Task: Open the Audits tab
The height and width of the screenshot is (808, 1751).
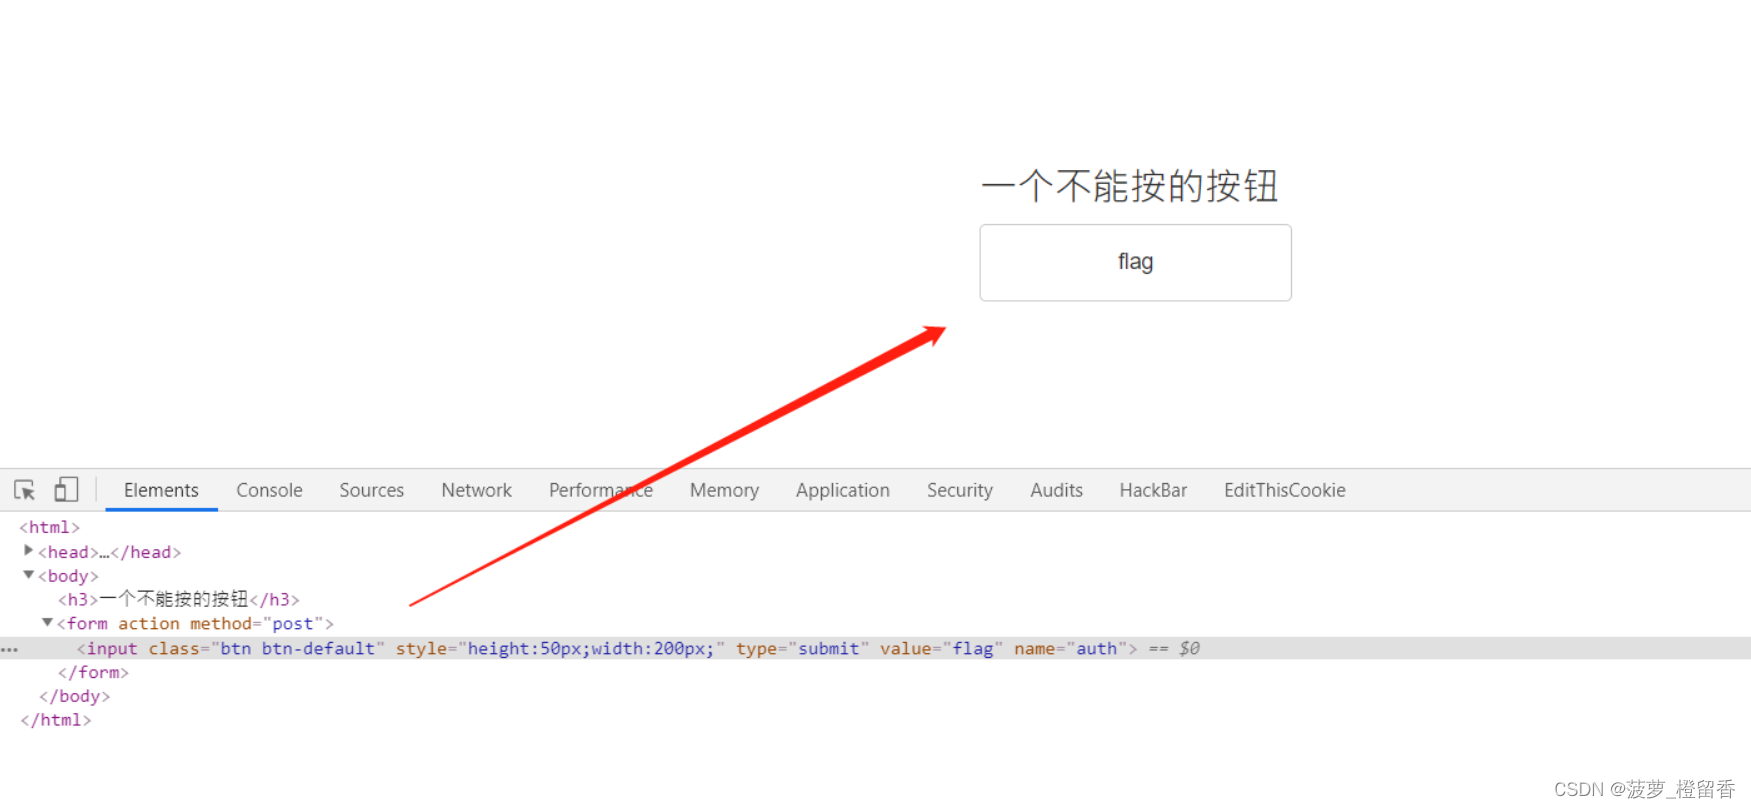Action: point(1056,490)
